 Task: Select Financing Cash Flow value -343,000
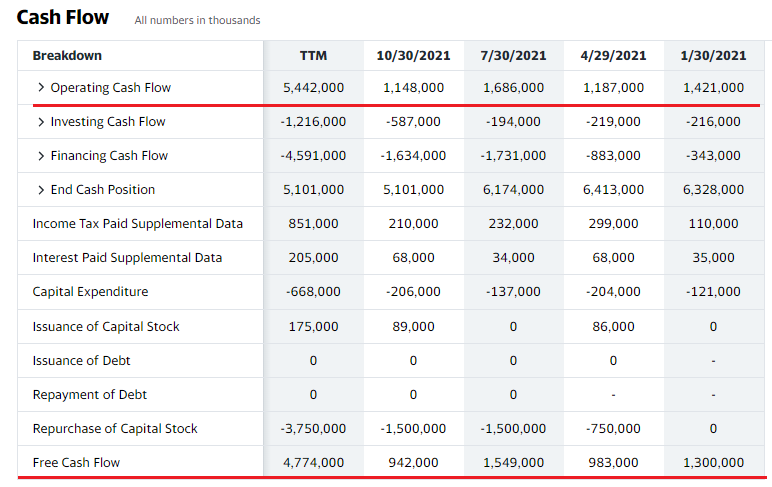(x=713, y=156)
